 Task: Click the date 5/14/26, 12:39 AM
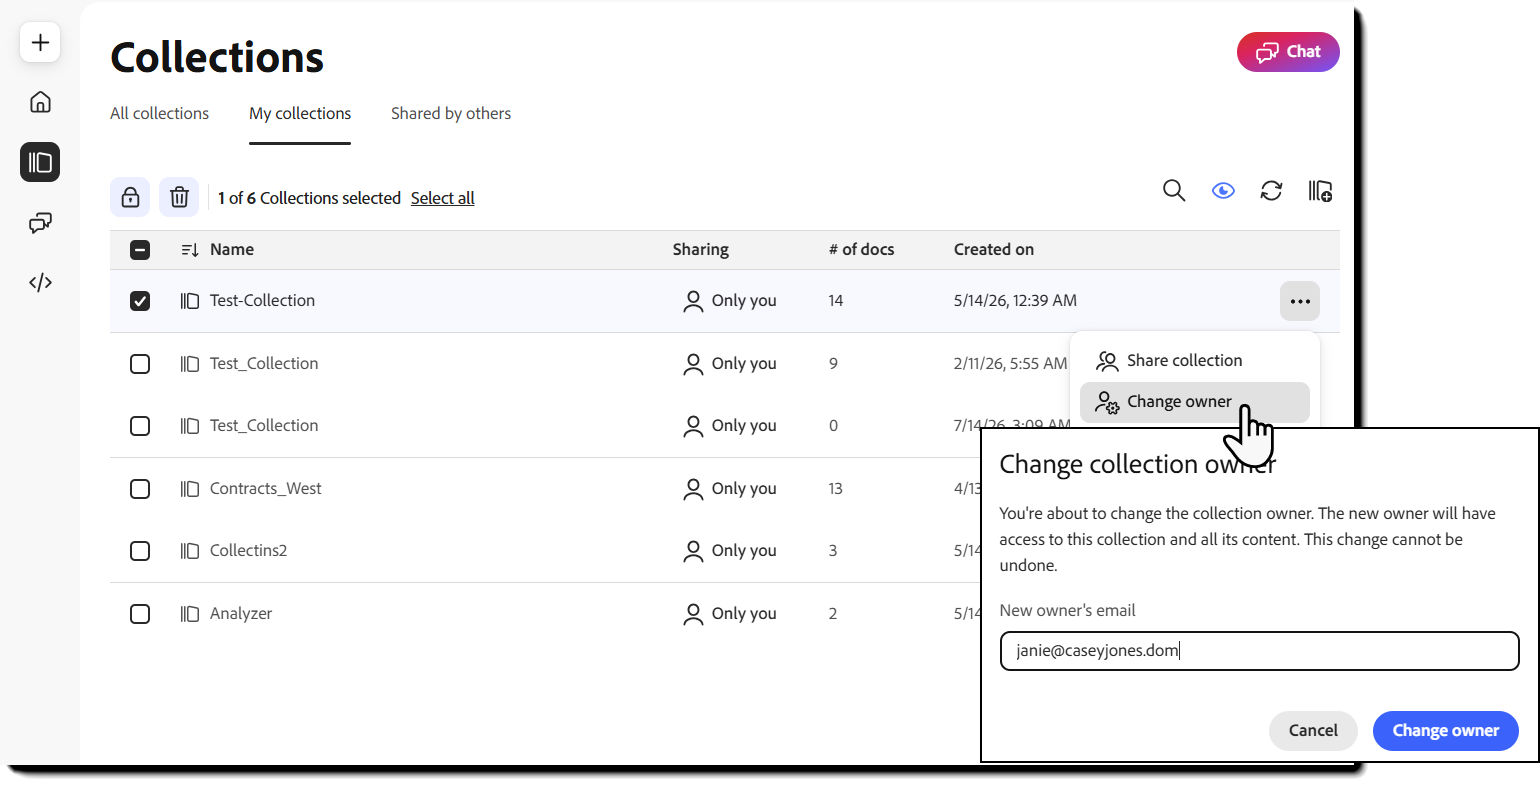tap(1015, 301)
